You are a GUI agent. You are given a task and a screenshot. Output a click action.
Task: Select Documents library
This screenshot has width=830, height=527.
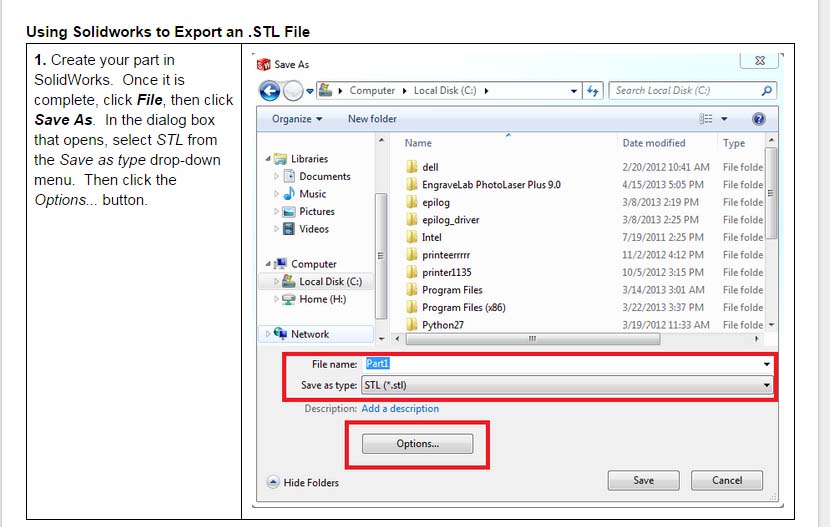[x=324, y=176]
